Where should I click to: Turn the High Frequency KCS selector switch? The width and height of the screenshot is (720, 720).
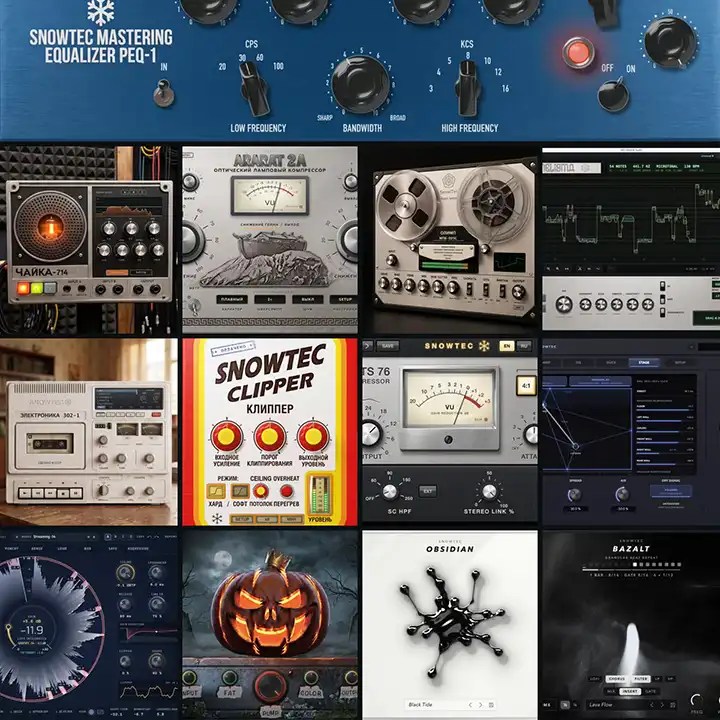[467, 88]
